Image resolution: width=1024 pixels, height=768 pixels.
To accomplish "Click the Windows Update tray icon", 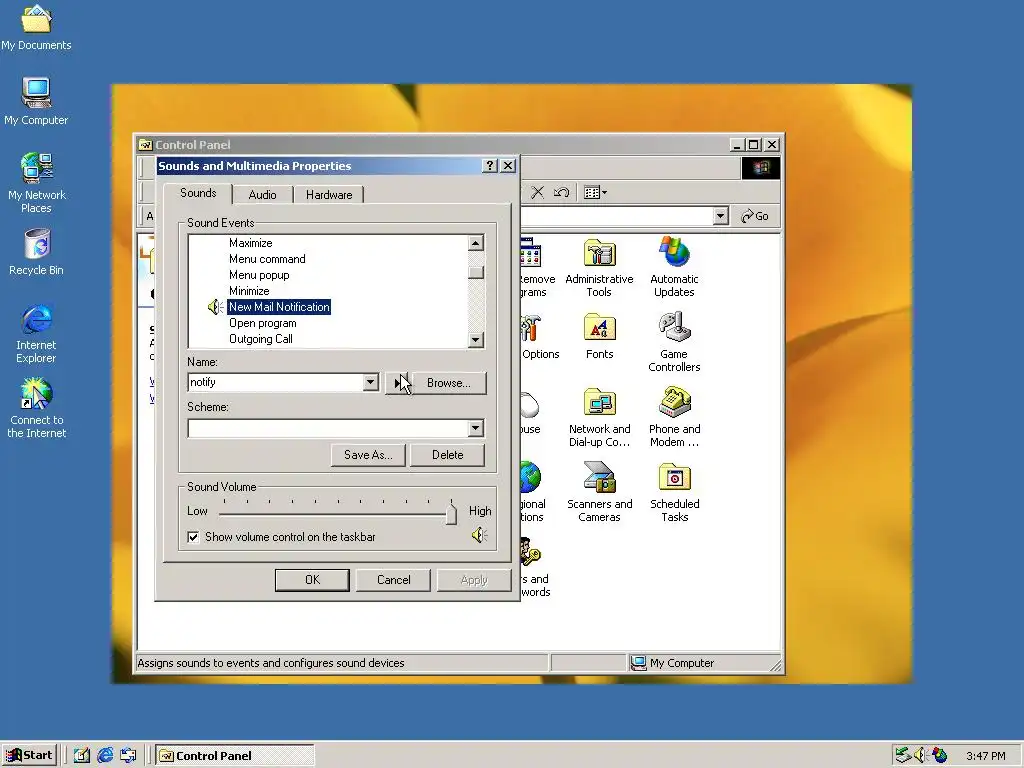I will (x=939, y=755).
